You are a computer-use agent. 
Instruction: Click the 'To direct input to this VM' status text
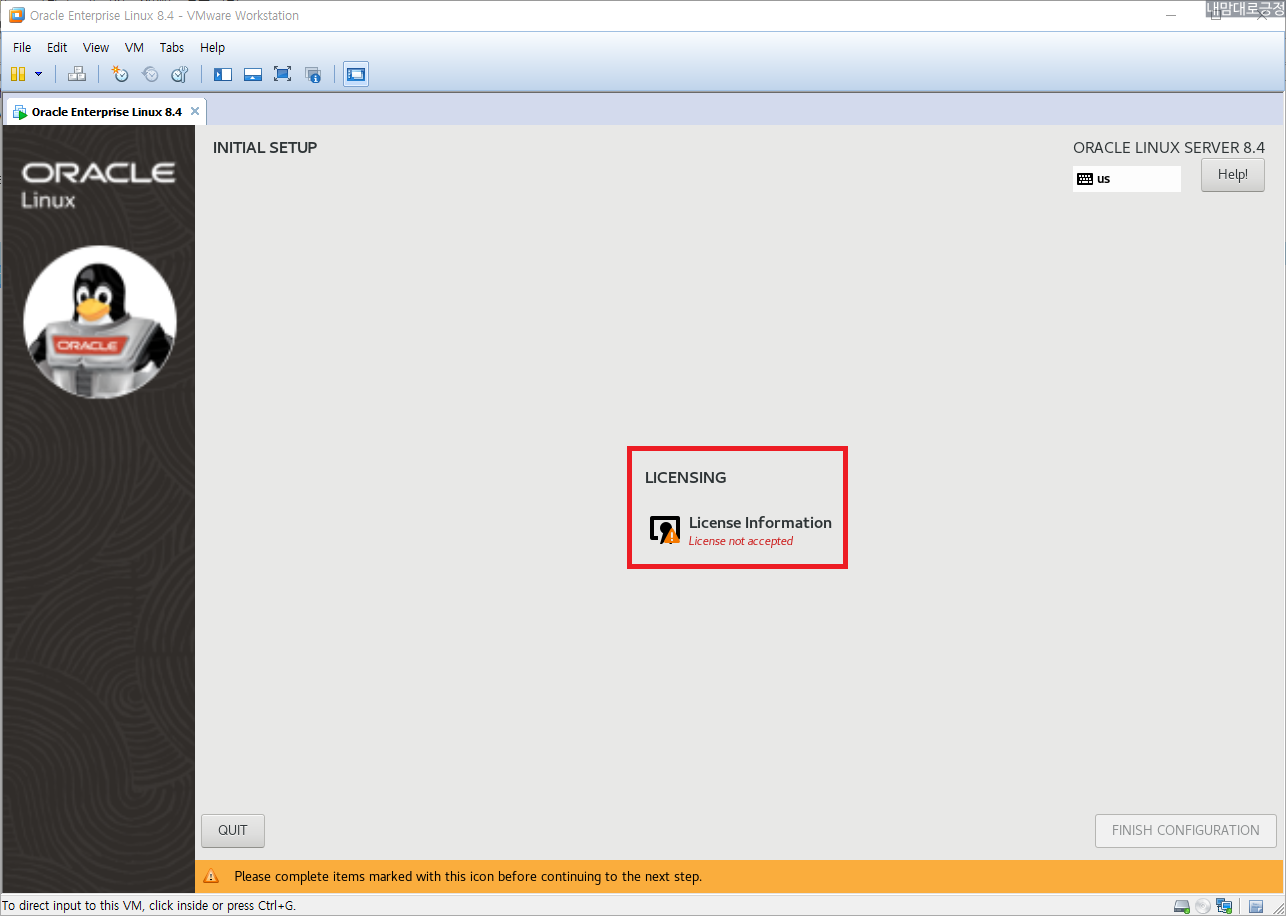tap(149, 906)
